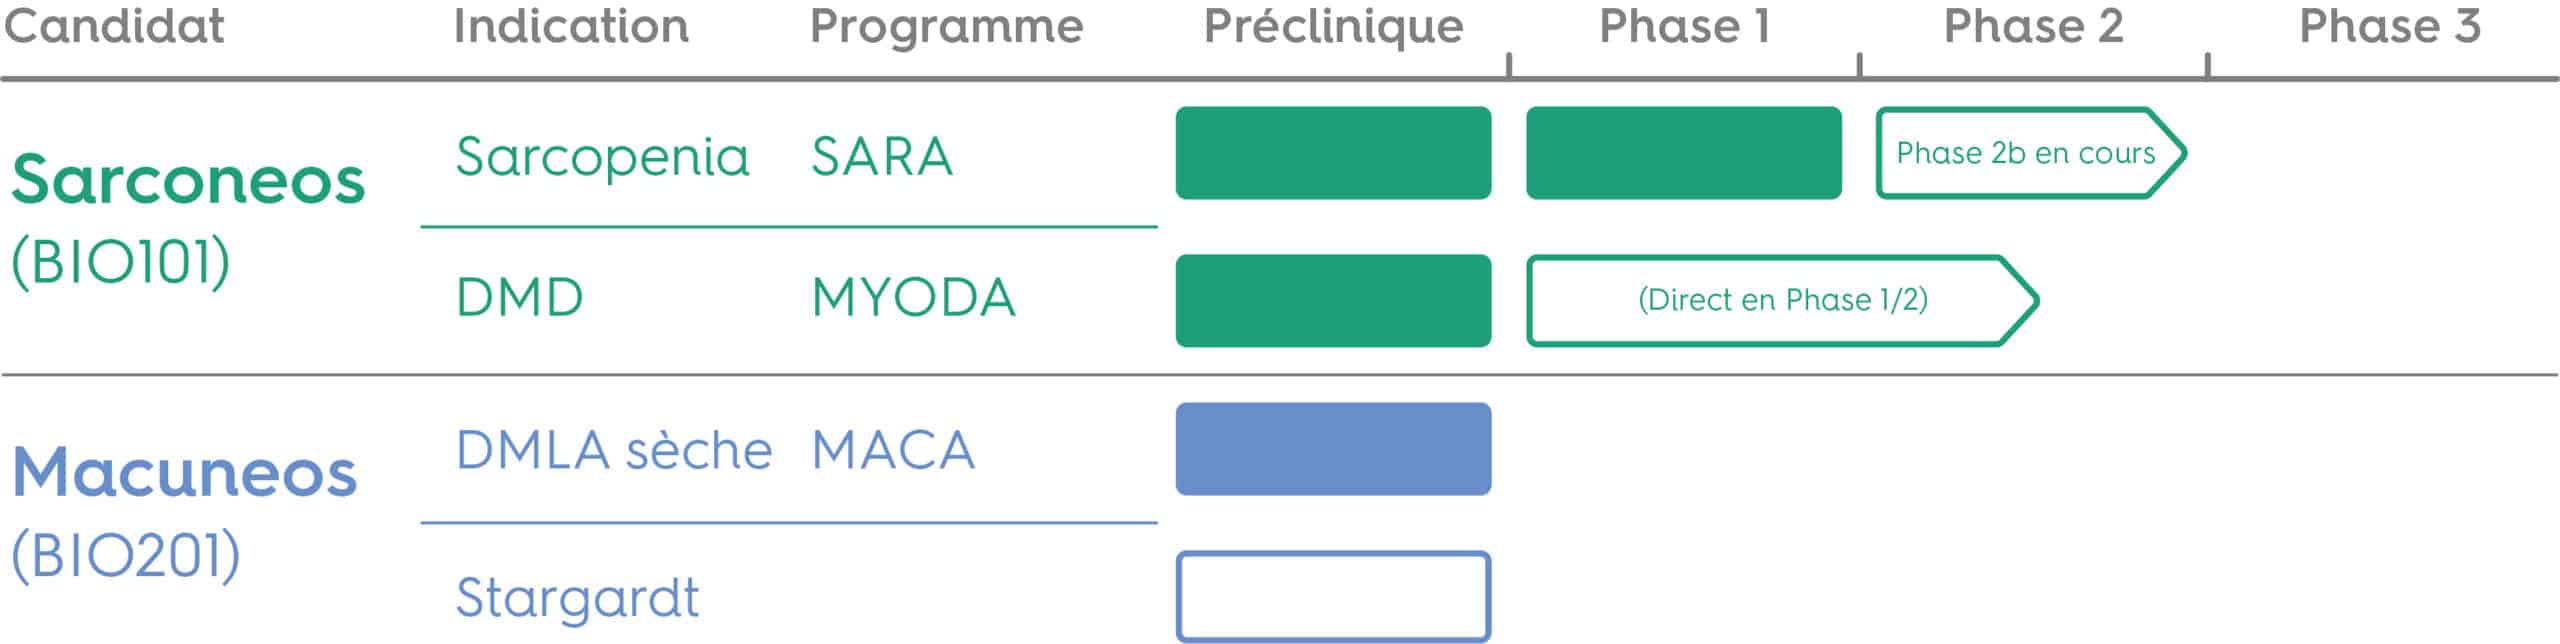Click the Direct en Phase 1/2 arrow
The image size is (2560, 644).
point(1782,300)
